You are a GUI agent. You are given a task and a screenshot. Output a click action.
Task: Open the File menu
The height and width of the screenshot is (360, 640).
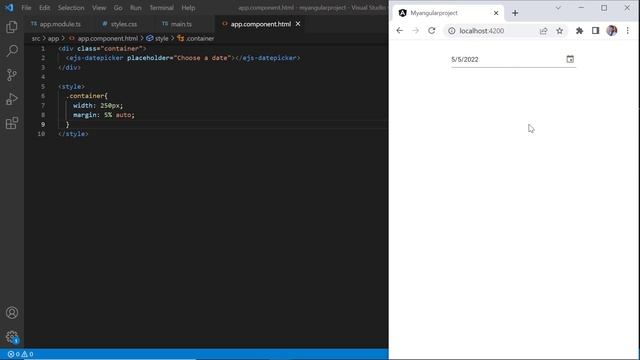click(x=26, y=8)
